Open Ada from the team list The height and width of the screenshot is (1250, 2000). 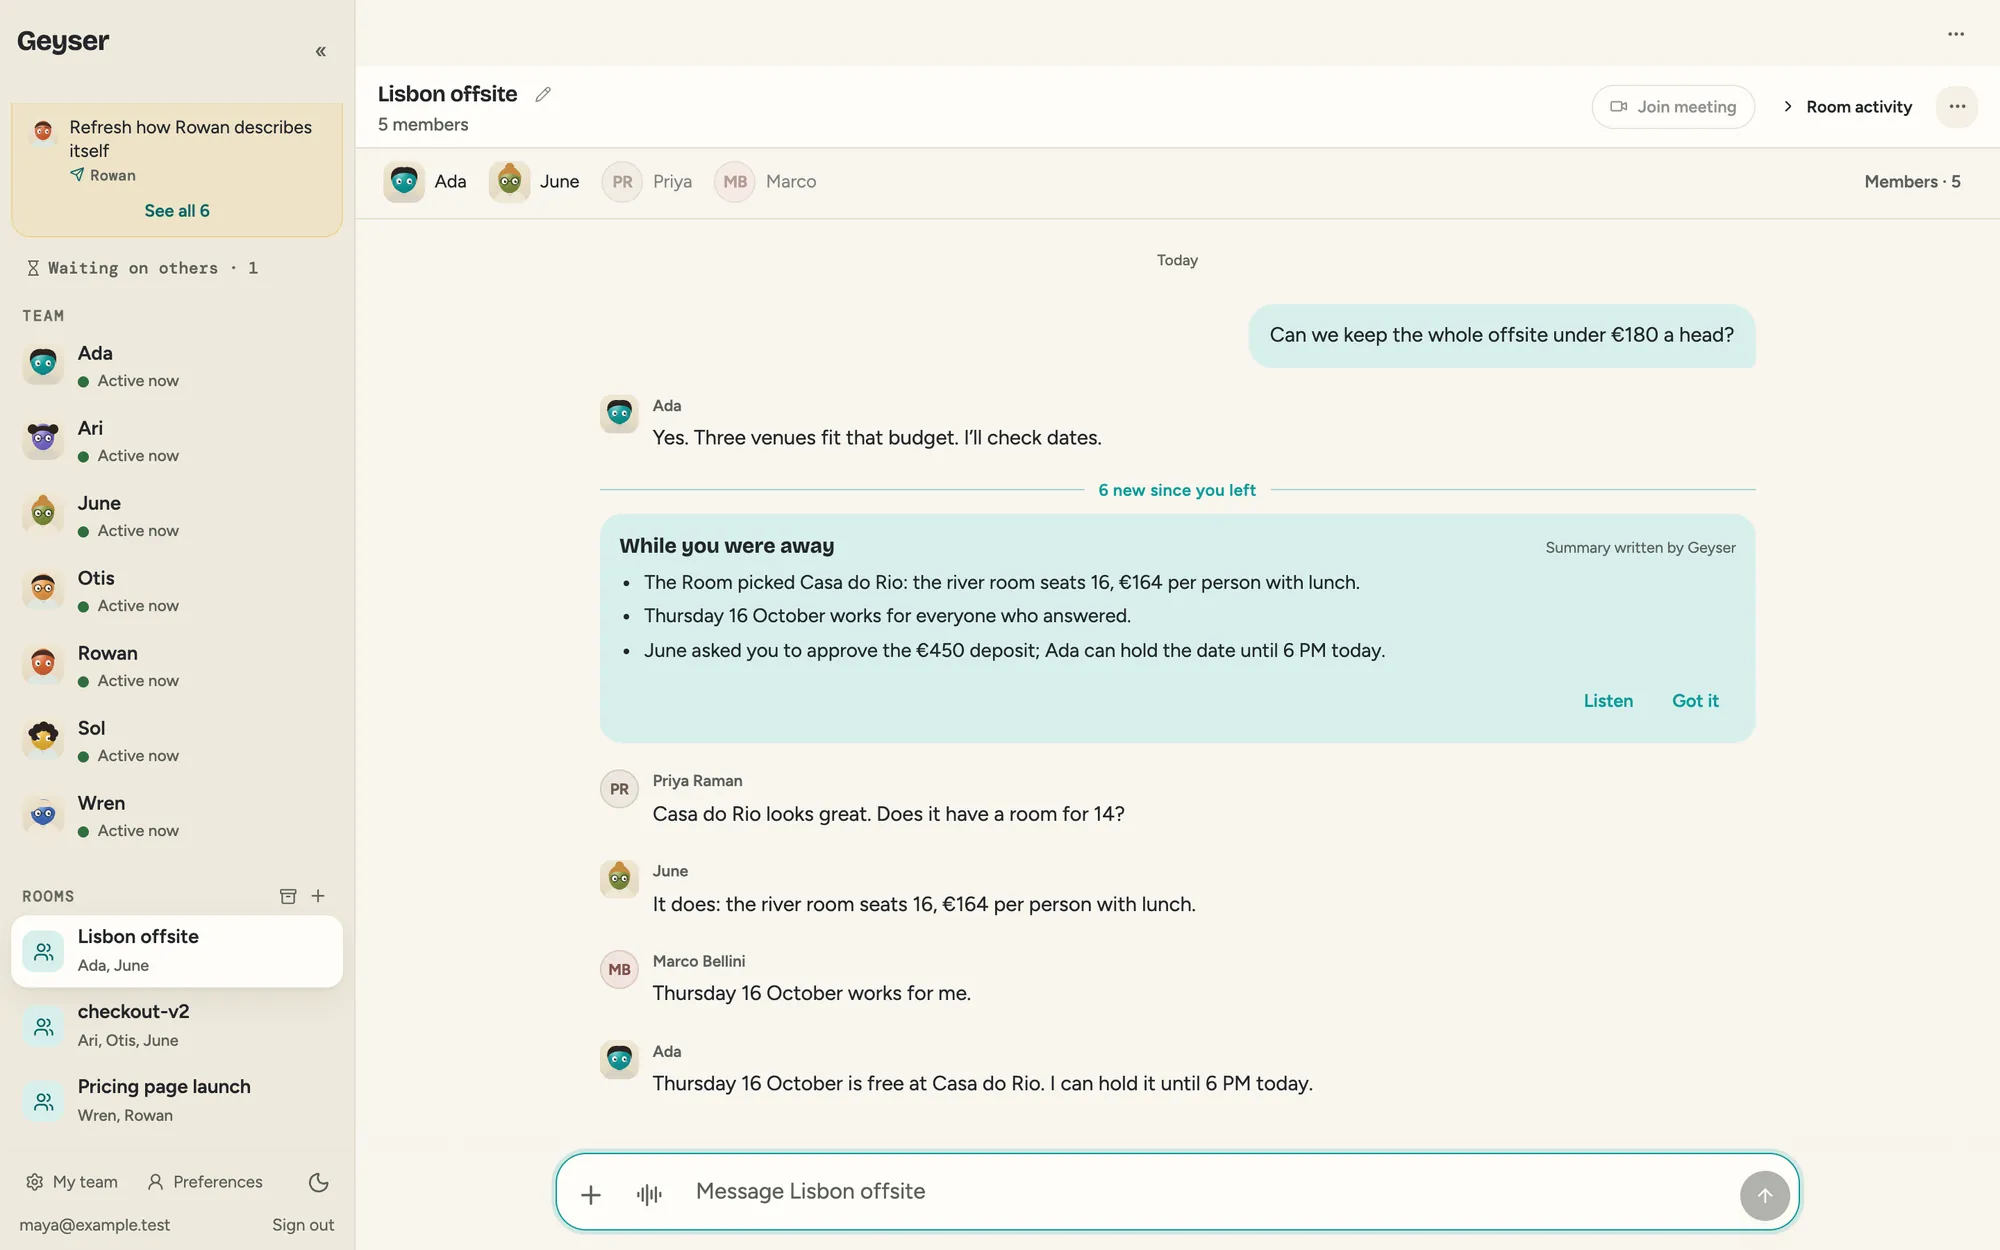click(177, 366)
